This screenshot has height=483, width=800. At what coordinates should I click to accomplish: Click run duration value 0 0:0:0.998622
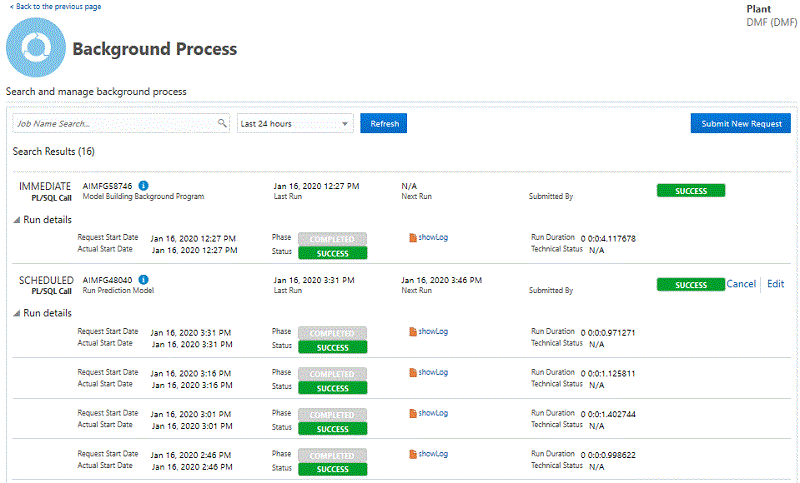click(x=608, y=455)
